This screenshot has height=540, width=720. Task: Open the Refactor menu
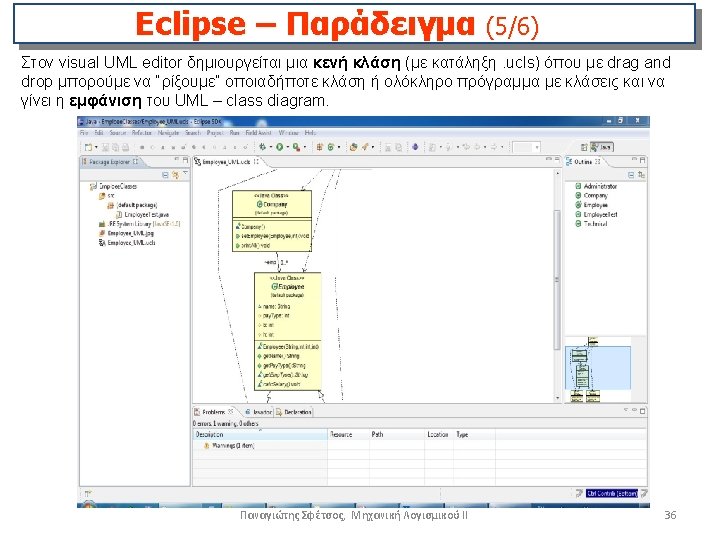141,133
